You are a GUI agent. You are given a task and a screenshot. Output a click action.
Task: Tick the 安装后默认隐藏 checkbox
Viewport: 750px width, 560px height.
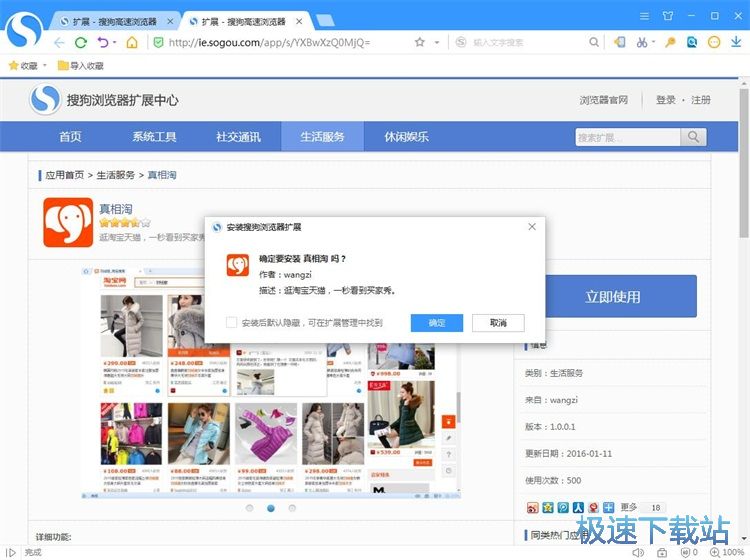(231, 322)
